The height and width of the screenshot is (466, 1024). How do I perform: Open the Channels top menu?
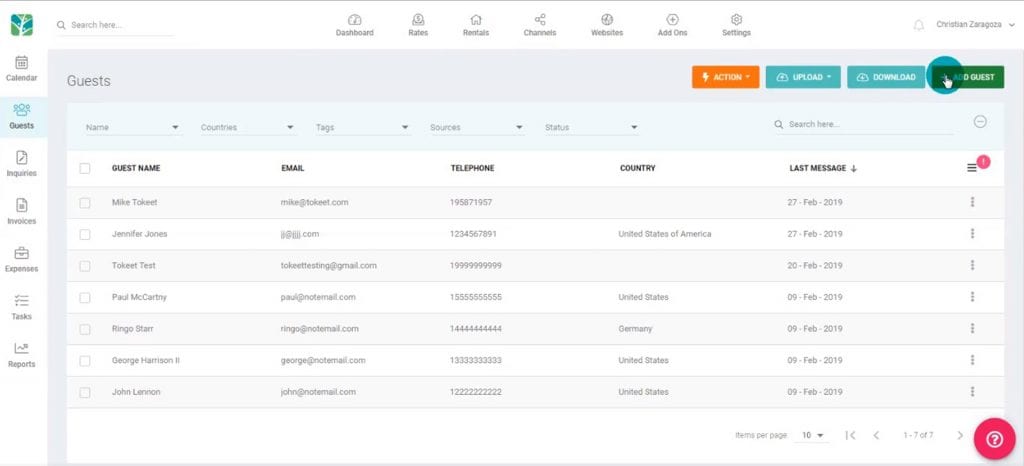coord(540,25)
